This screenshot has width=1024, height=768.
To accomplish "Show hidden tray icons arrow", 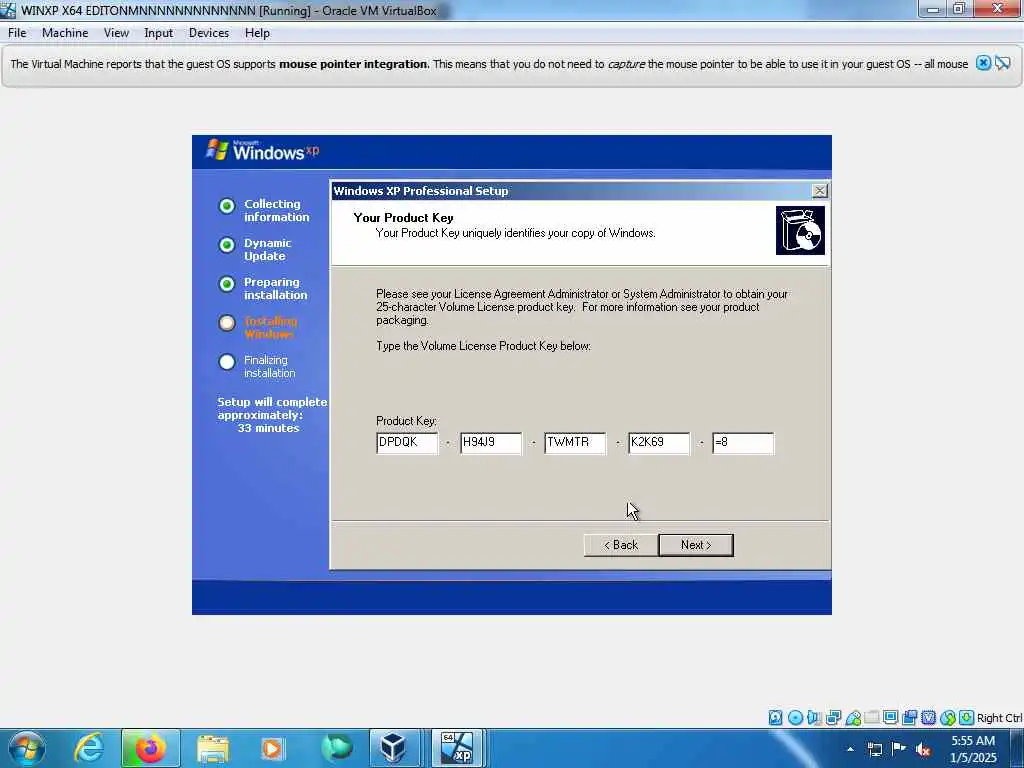I will pos(850,749).
